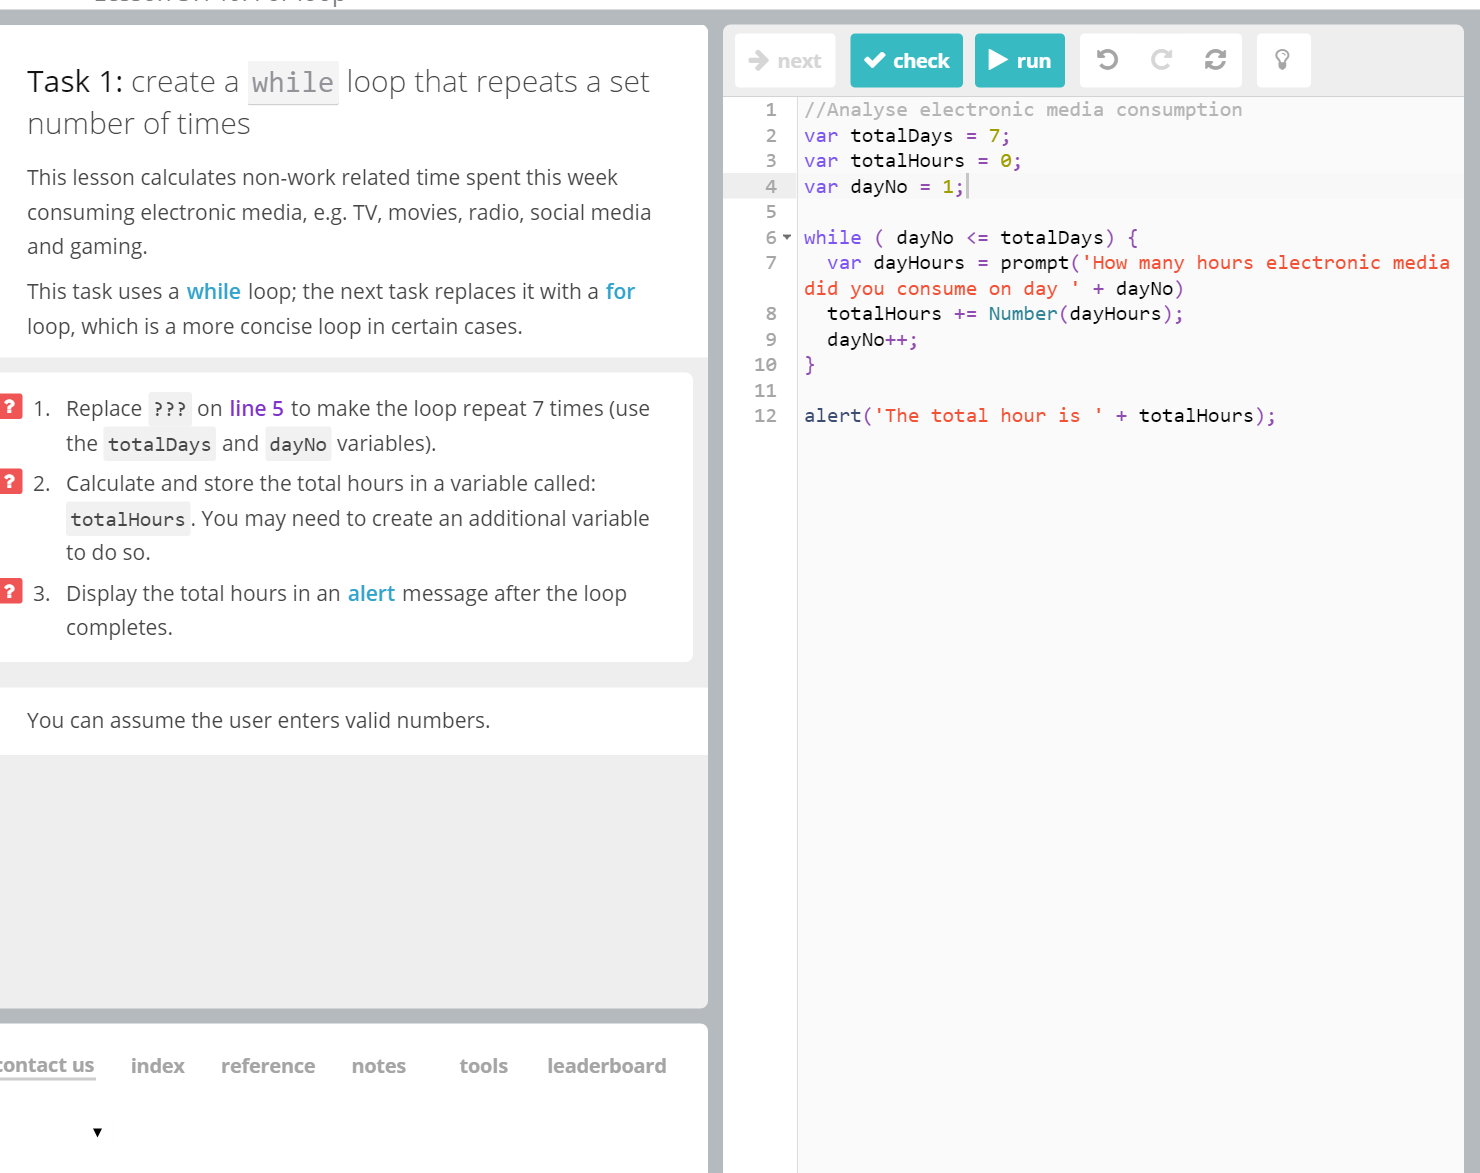Open the reference tab
The width and height of the screenshot is (1480, 1173).
(x=267, y=1066)
